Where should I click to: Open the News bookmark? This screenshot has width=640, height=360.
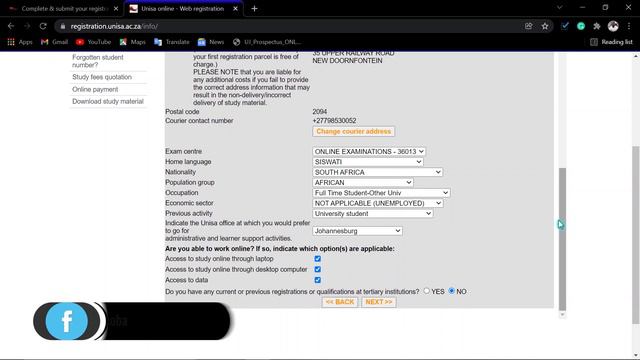(x=211, y=42)
